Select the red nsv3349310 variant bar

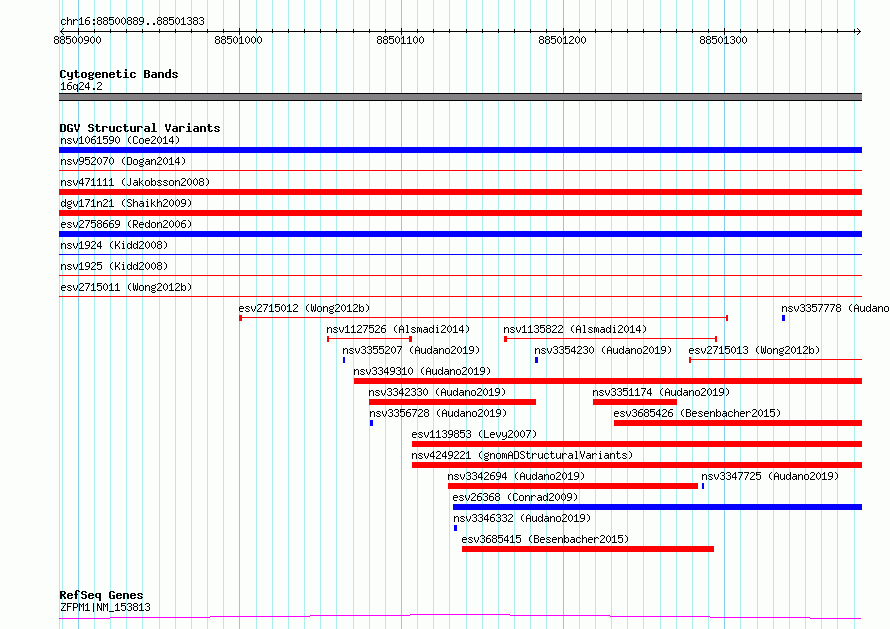(x=608, y=381)
